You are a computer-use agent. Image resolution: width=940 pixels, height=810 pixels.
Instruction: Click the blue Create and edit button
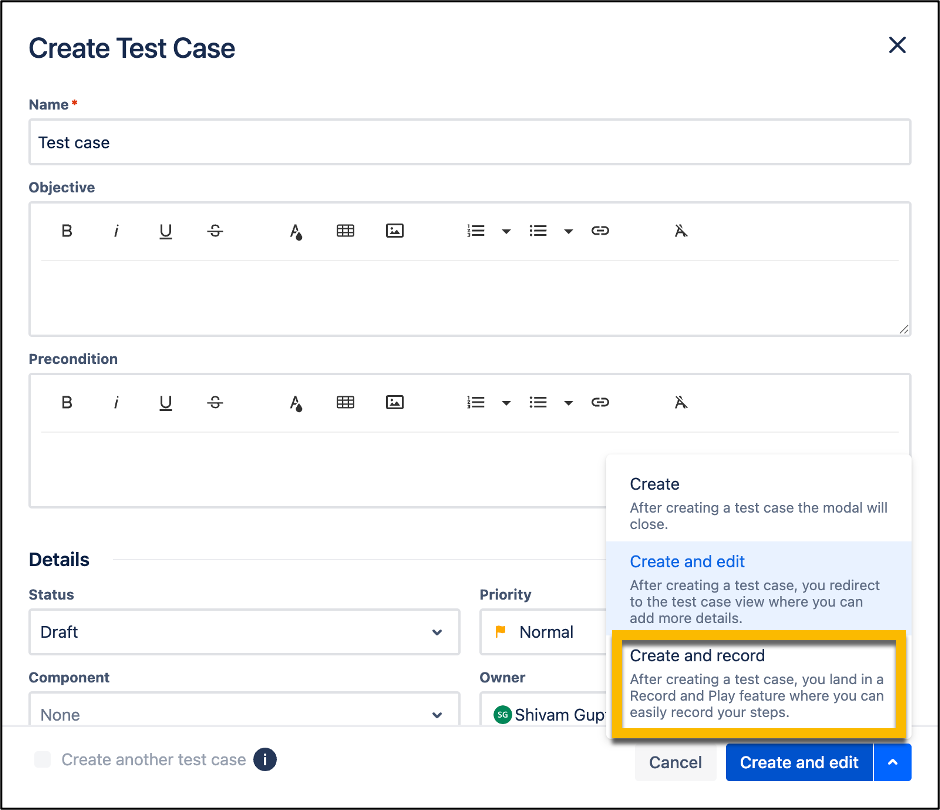[799, 762]
